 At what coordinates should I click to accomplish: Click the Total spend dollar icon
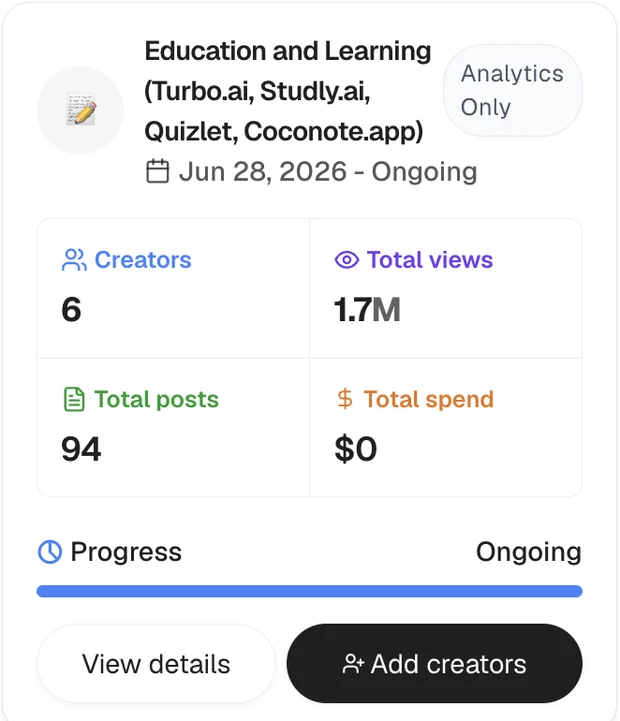coord(345,399)
